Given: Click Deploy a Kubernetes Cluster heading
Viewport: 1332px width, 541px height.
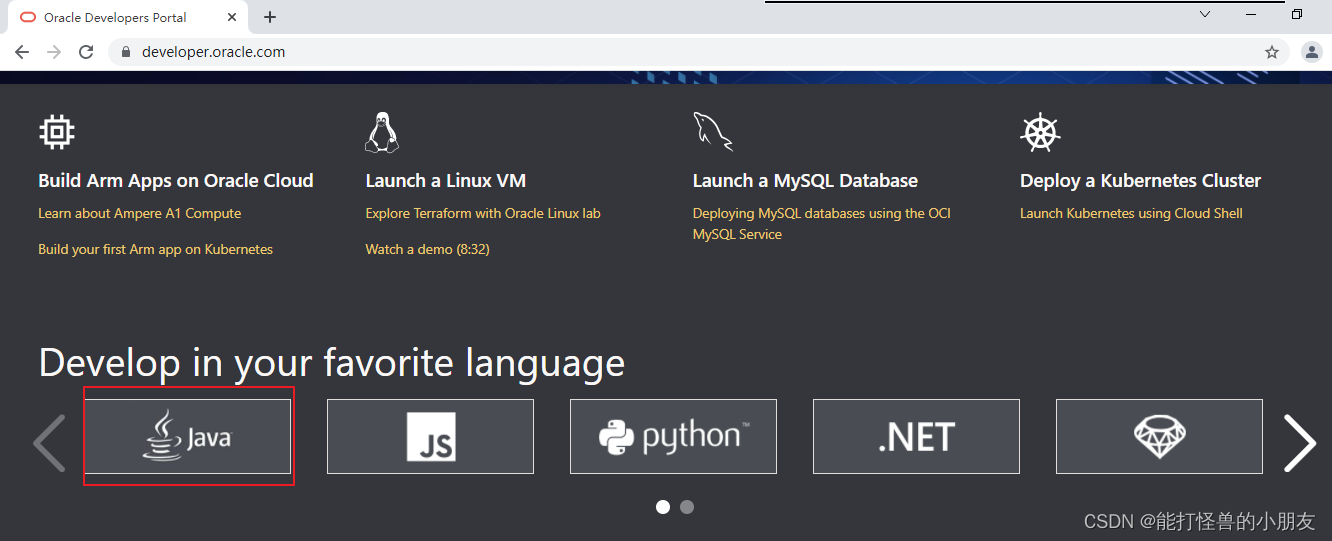Looking at the screenshot, I should click(x=1140, y=181).
